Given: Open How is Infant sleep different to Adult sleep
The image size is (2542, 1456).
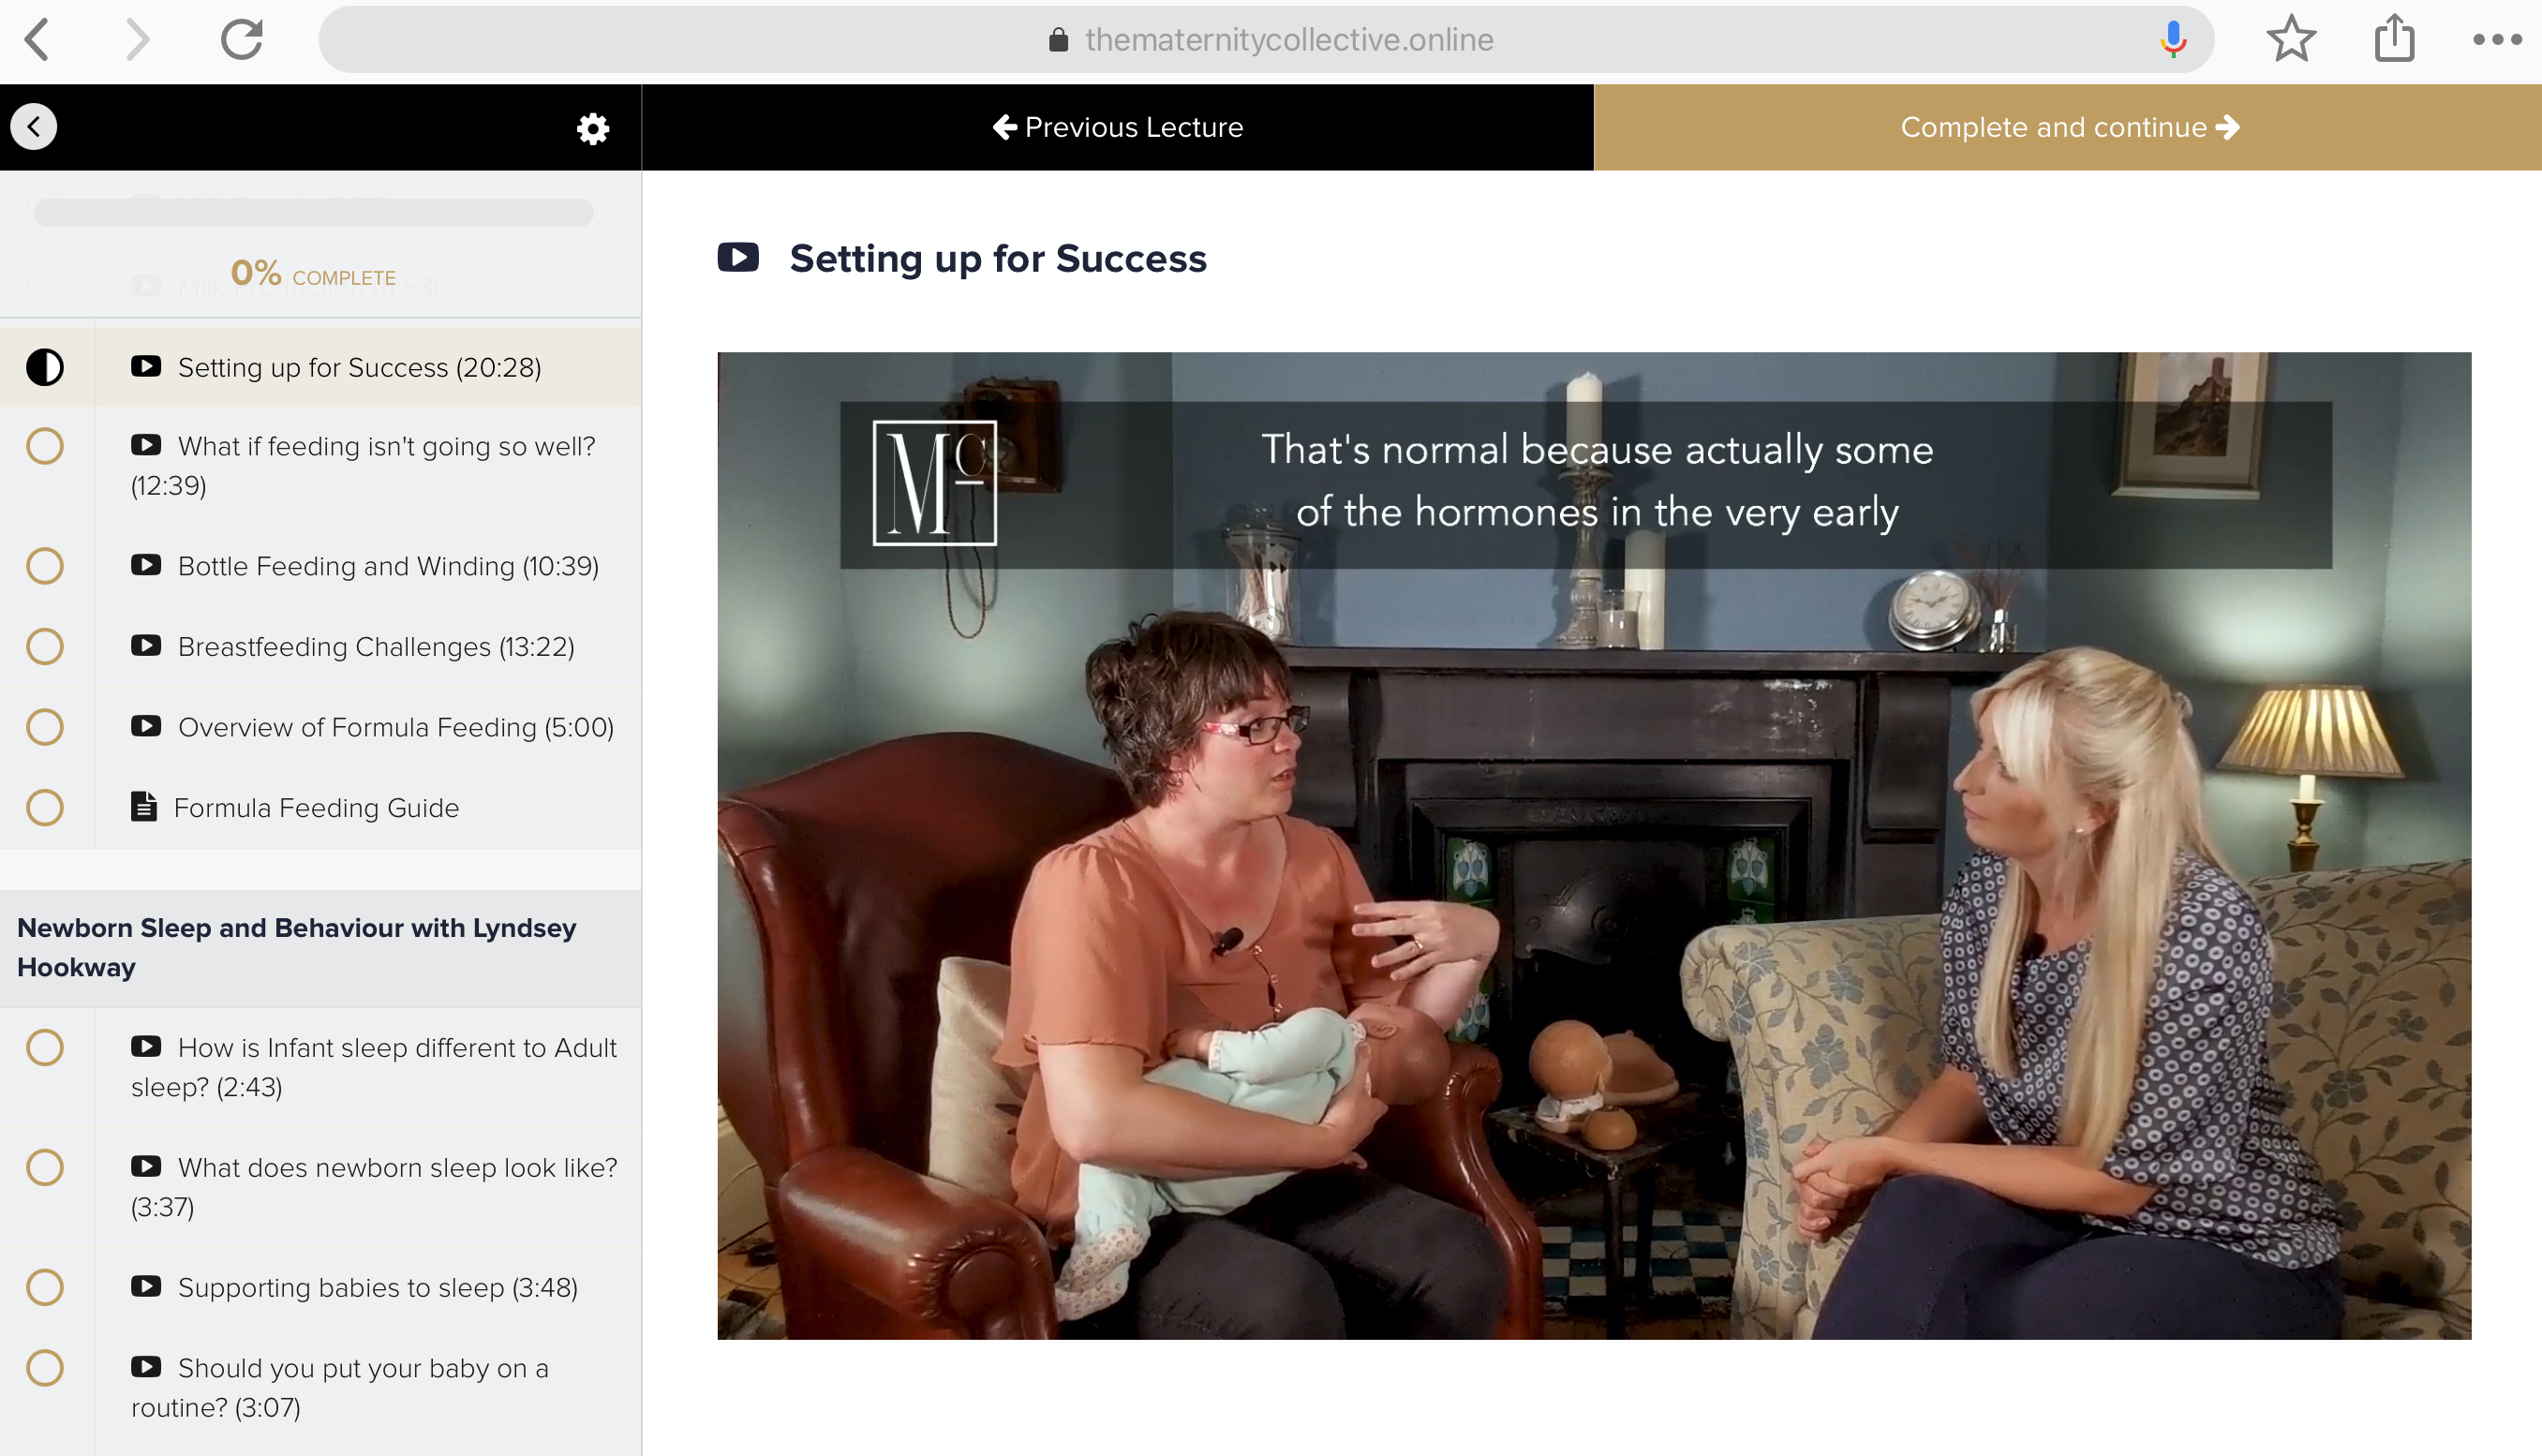Looking at the screenshot, I should [374, 1067].
